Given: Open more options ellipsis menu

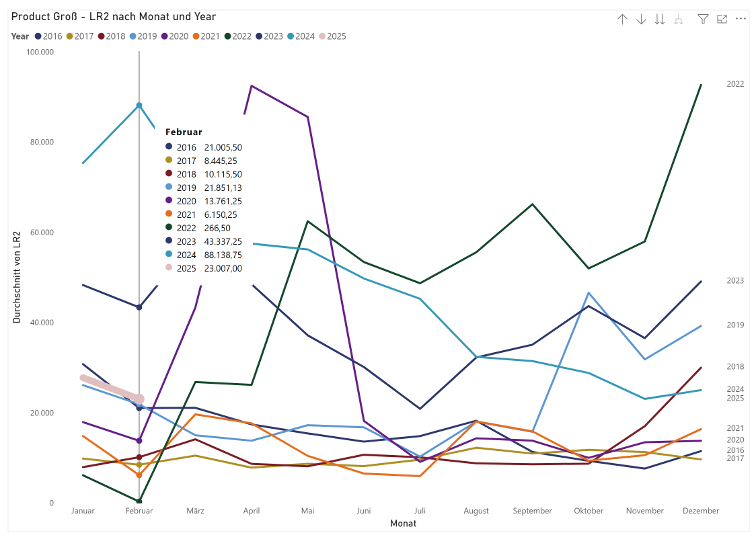Looking at the screenshot, I should click(x=741, y=19).
